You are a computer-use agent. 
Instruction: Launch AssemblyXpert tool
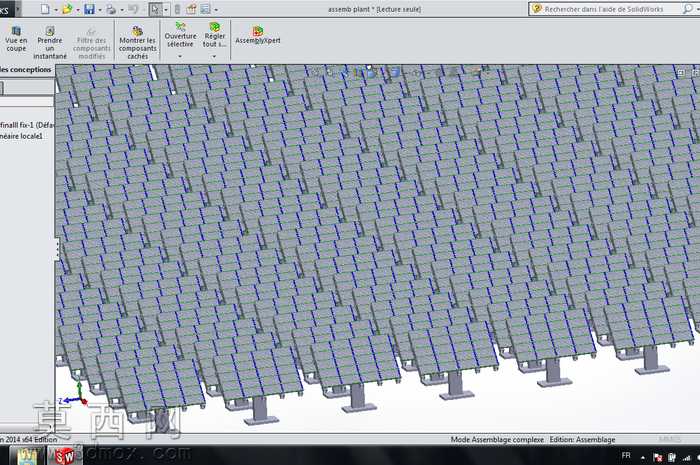point(258,35)
